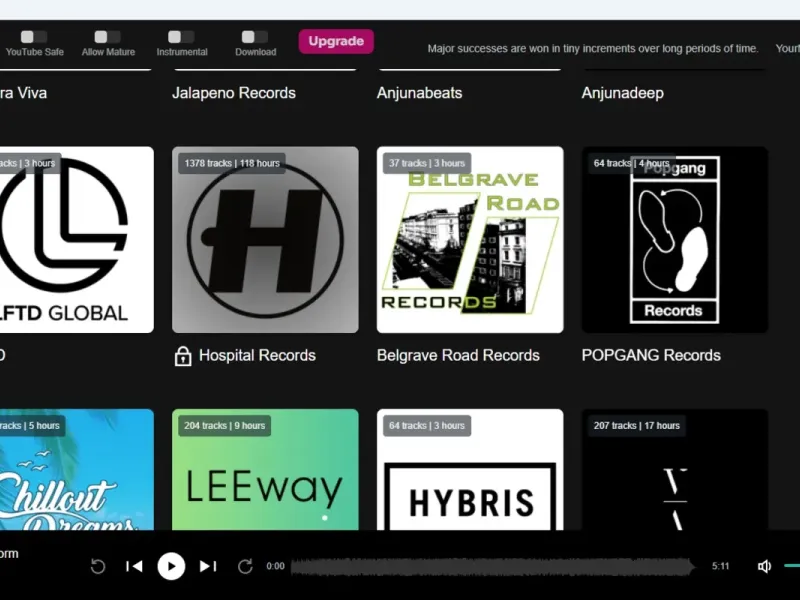Start playback with the play button
800x600 pixels.
pos(171,566)
